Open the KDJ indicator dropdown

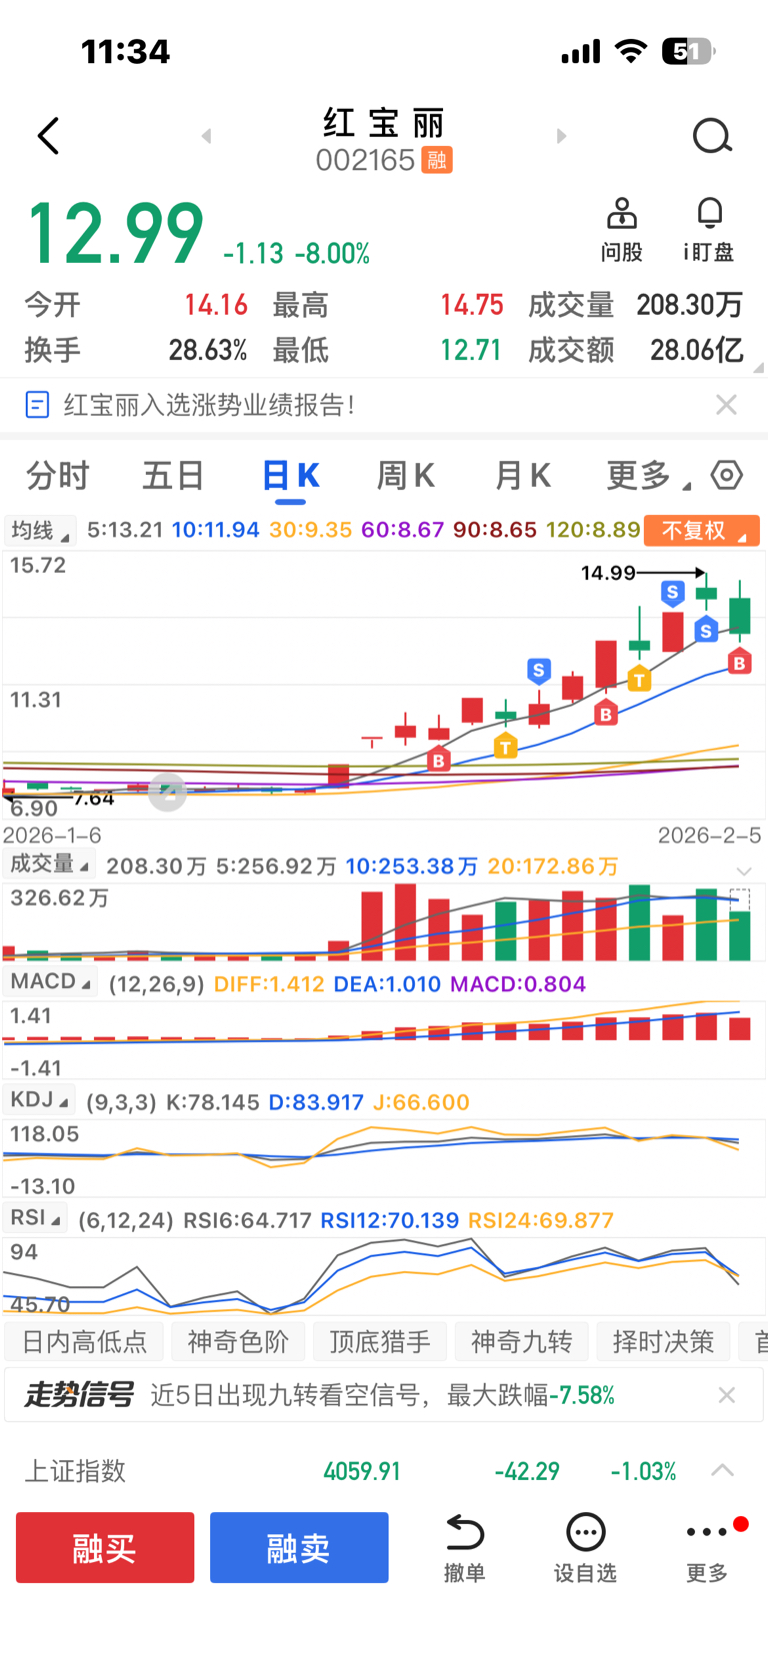tap(40, 1100)
